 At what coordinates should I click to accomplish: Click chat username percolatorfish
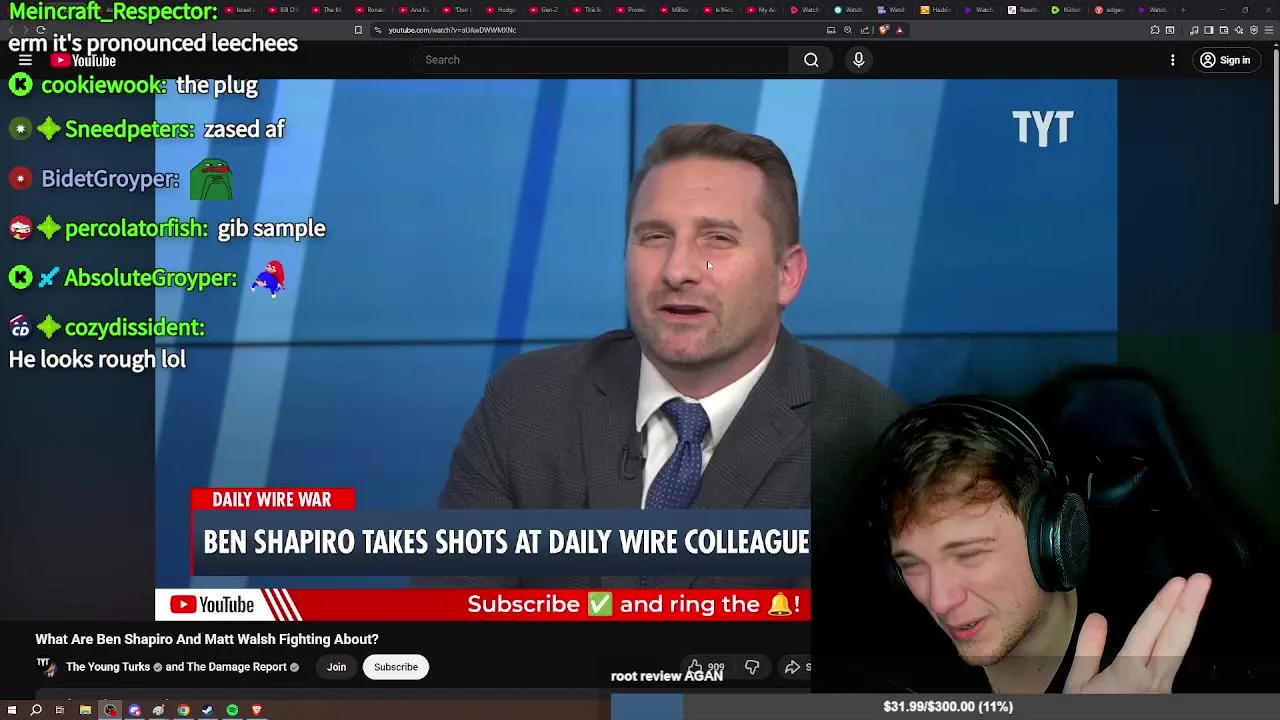click(x=136, y=228)
